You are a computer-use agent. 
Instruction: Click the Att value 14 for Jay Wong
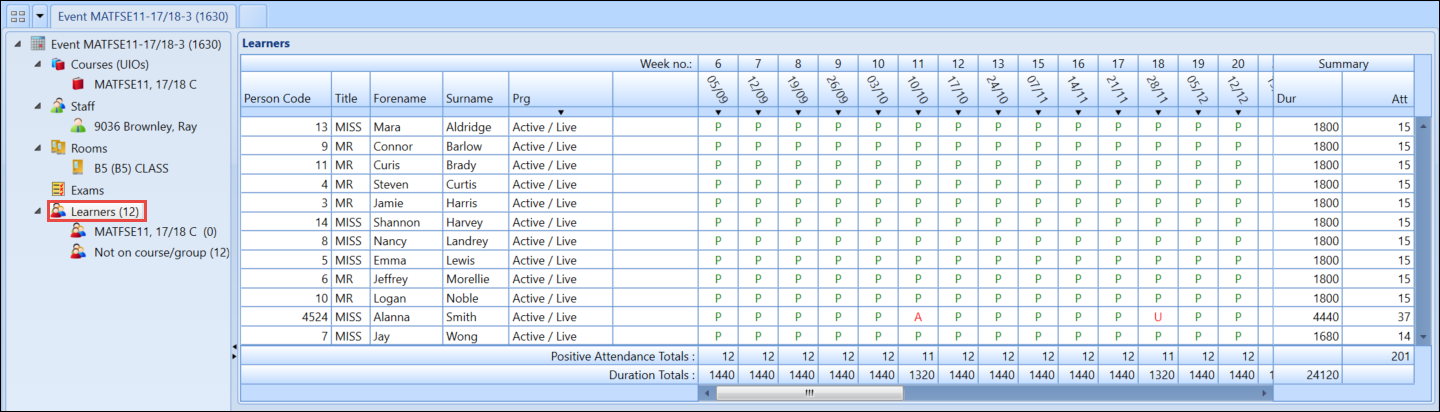tap(1378, 336)
